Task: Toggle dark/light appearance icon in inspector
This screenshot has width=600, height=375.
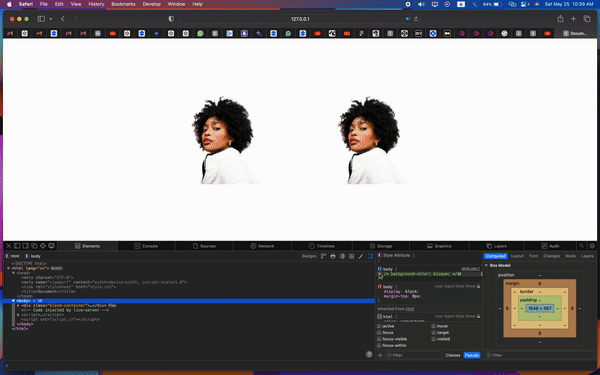Action: point(342,256)
